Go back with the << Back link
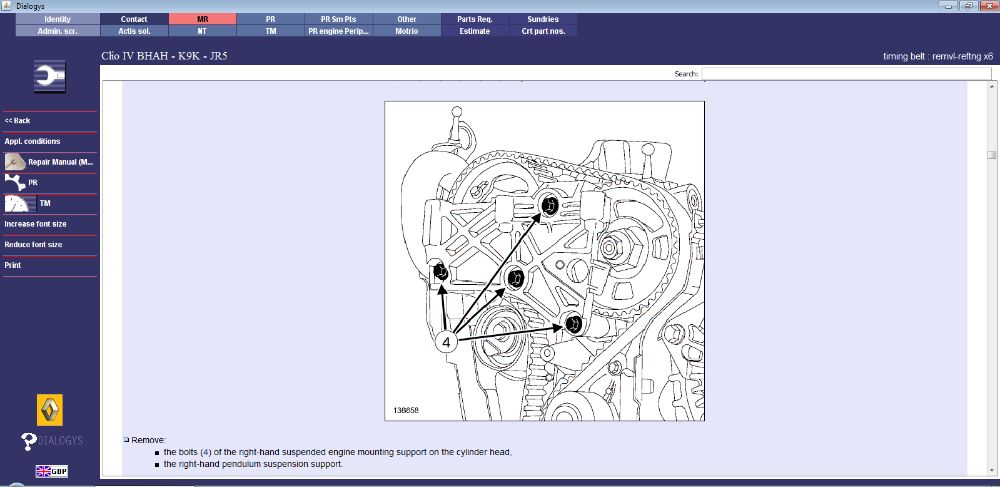This screenshot has height=487, width=1000. [17, 120]
